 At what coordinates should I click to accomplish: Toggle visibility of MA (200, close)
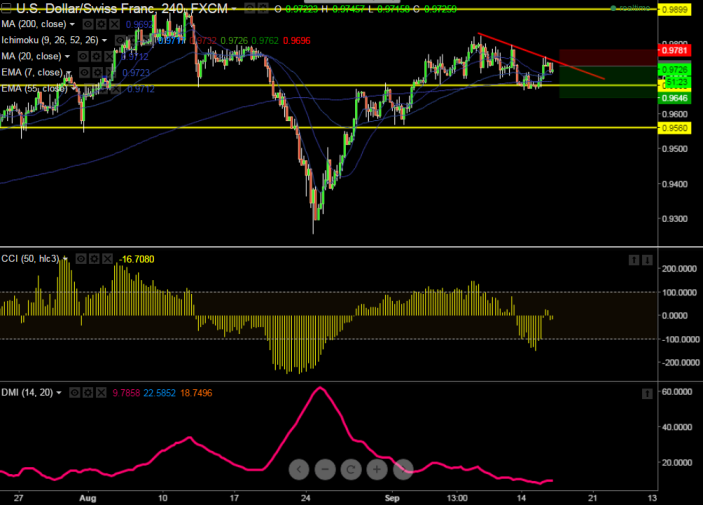[88, 24]
